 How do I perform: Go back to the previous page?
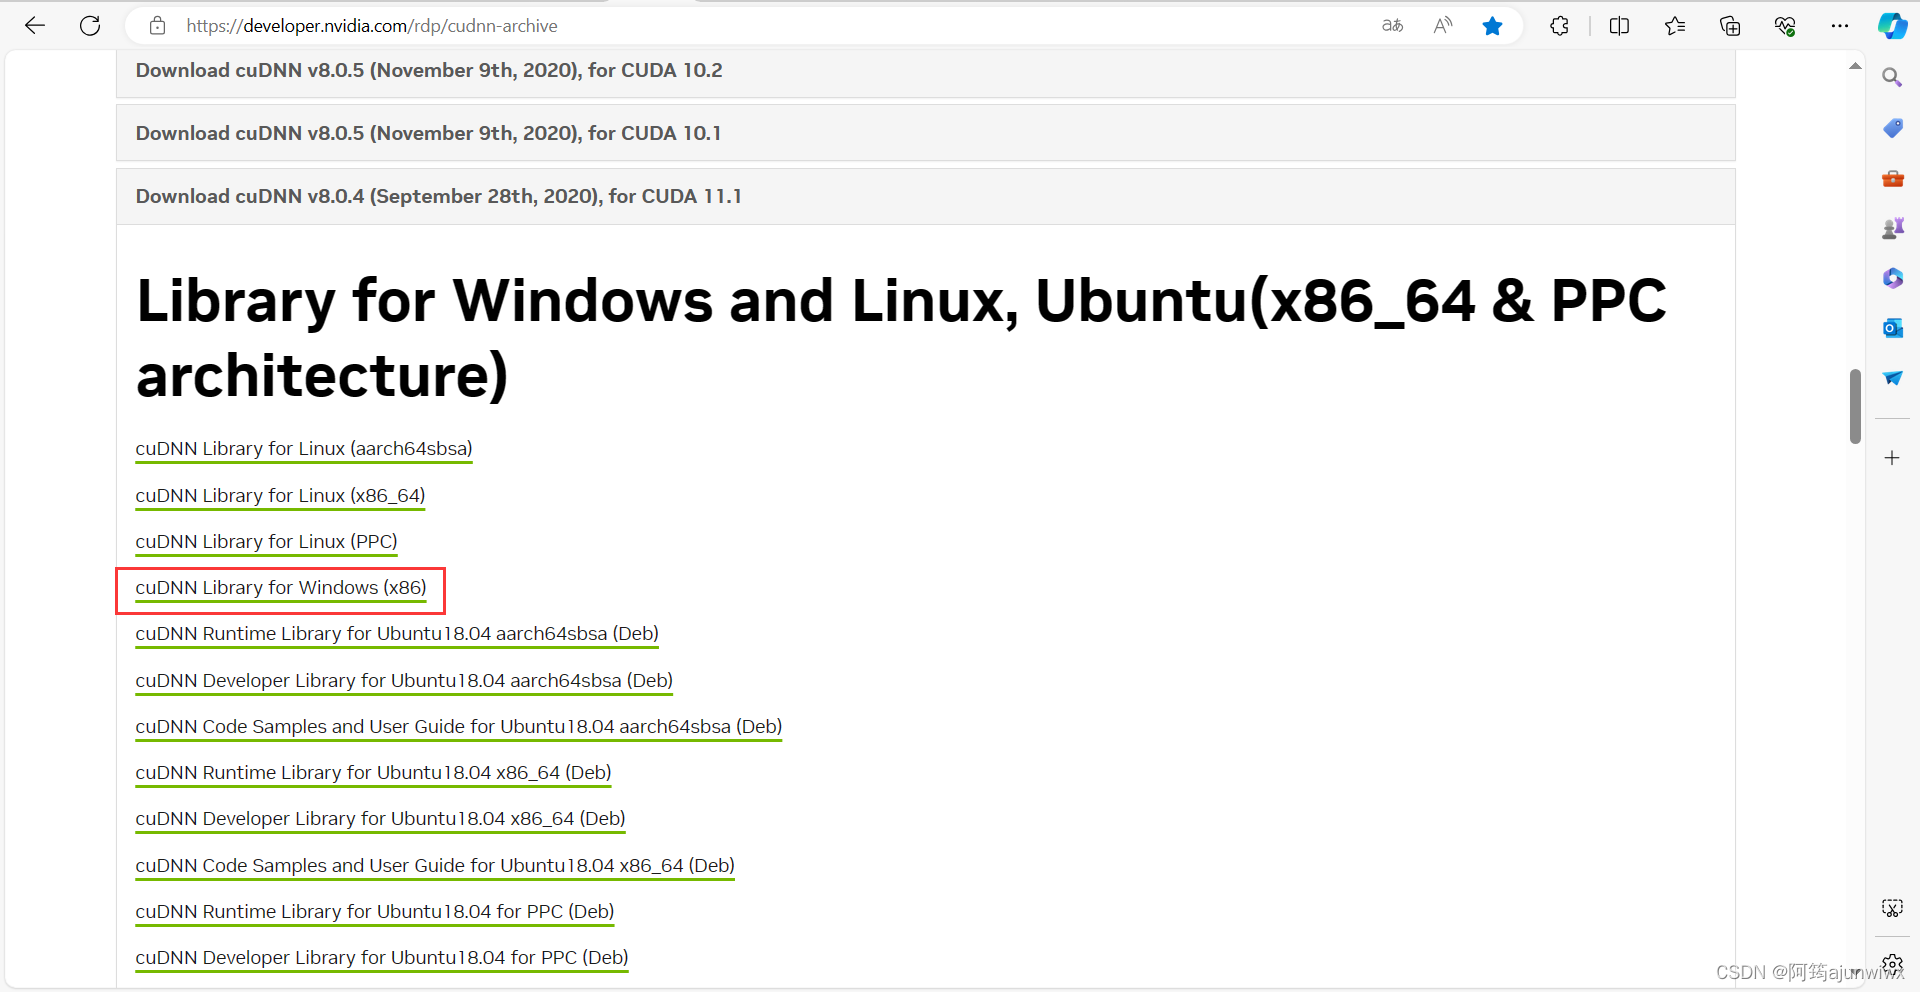pyautogui.click(x=35, y=26)
